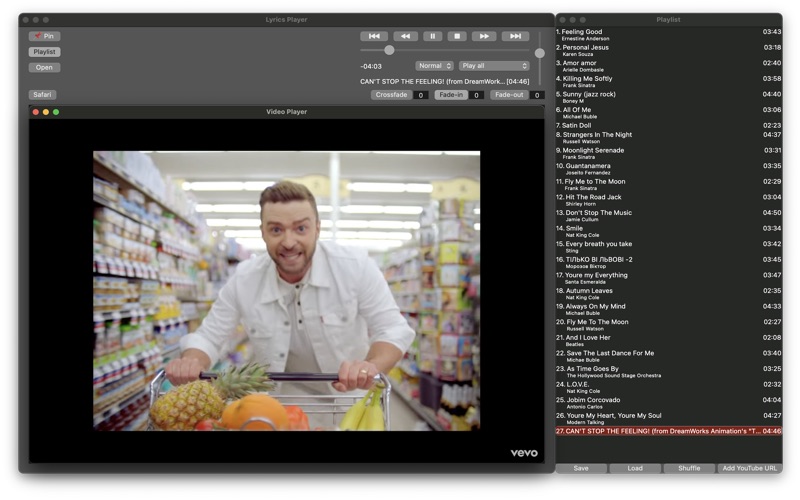This screenshot has height=500, width=800.
Task: Skip to the previous track
Action: pos(374,36)
